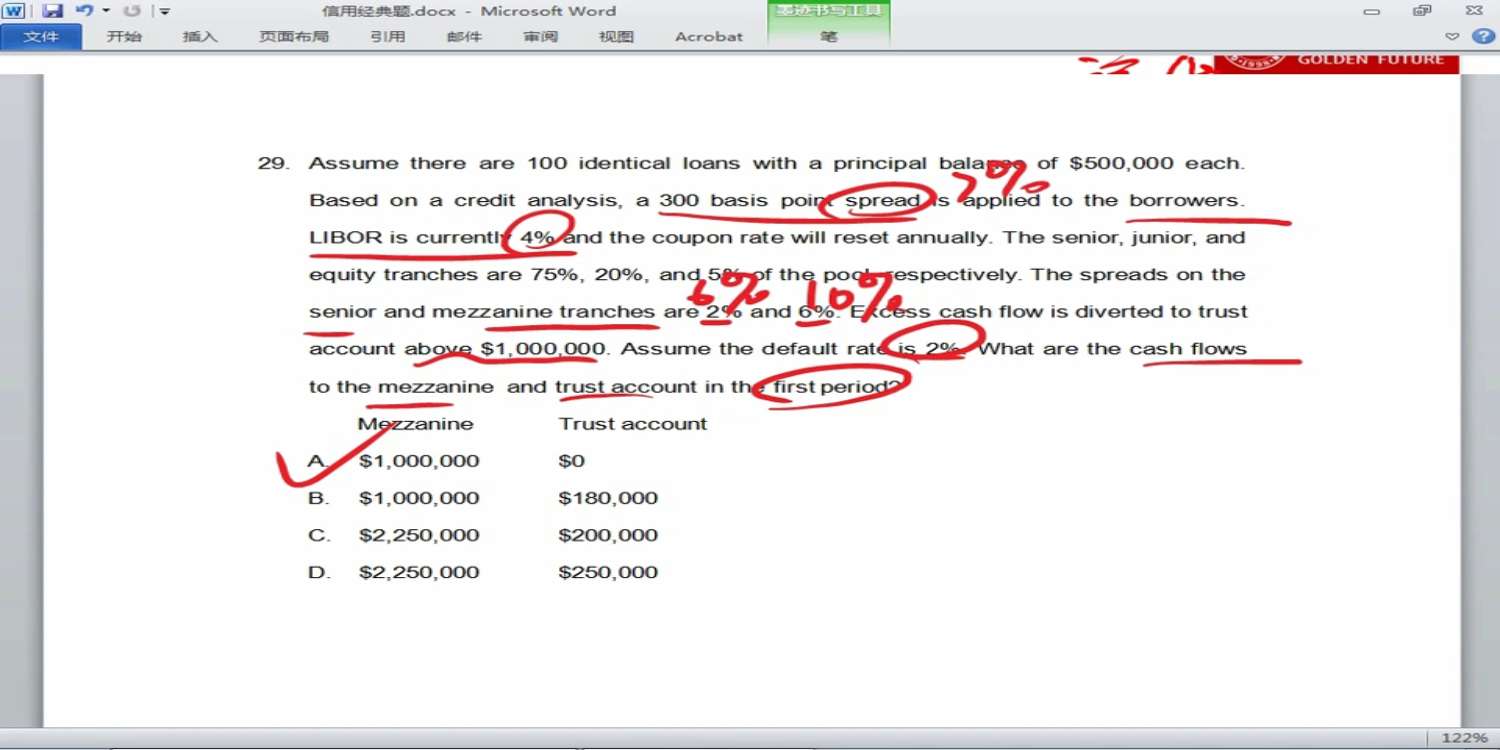Select the 笔 (Pens) ink tools tab

(x=829, y=37)
